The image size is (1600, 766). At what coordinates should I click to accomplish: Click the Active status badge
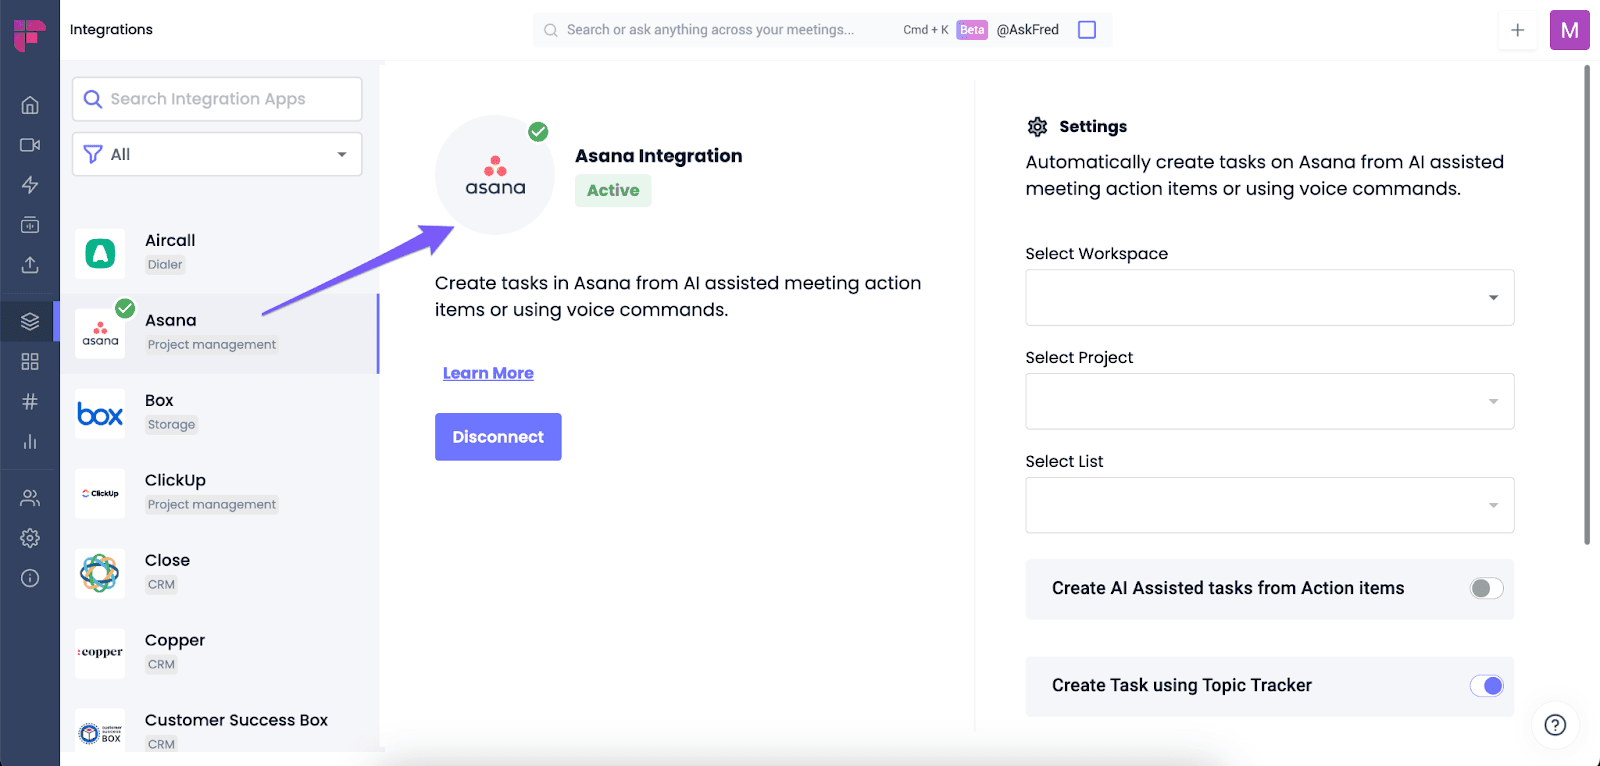coord(613,190)
